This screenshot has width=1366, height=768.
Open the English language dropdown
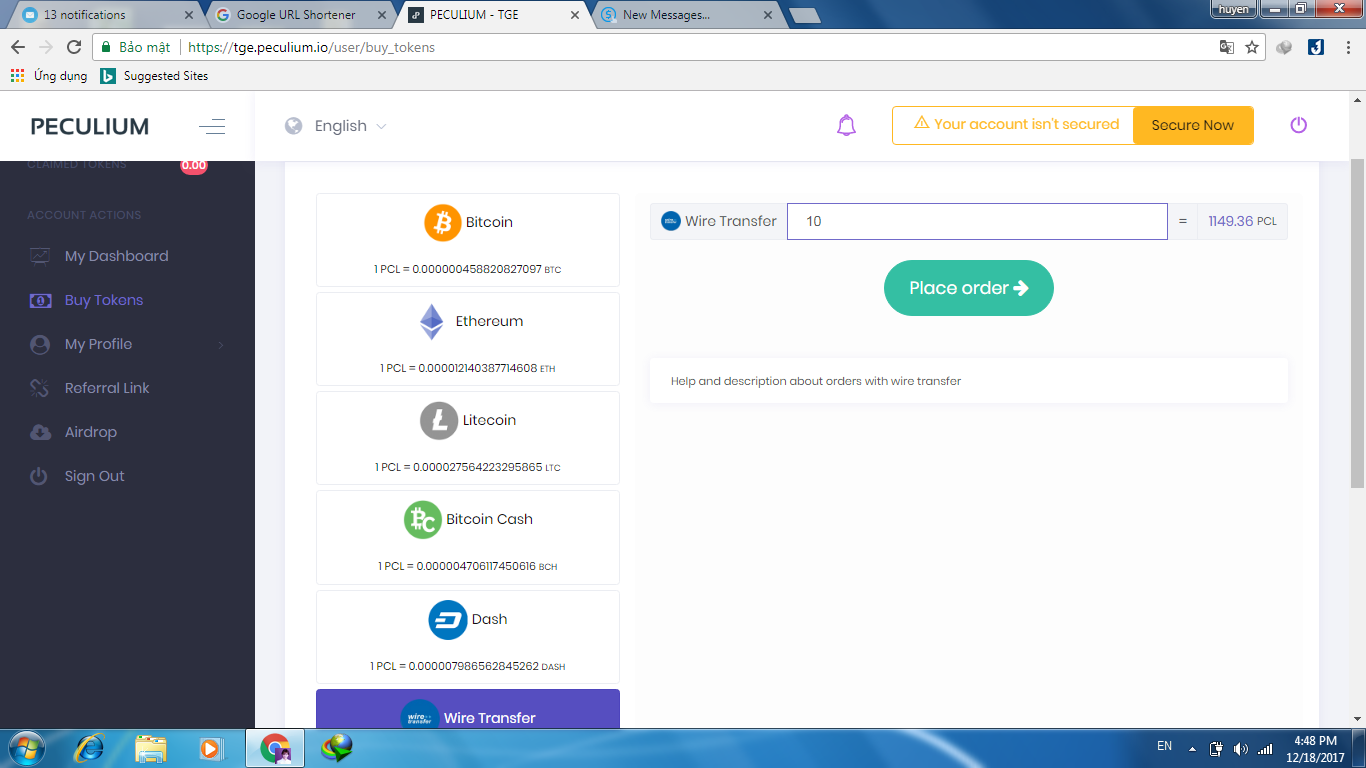(x=336, y=126)
